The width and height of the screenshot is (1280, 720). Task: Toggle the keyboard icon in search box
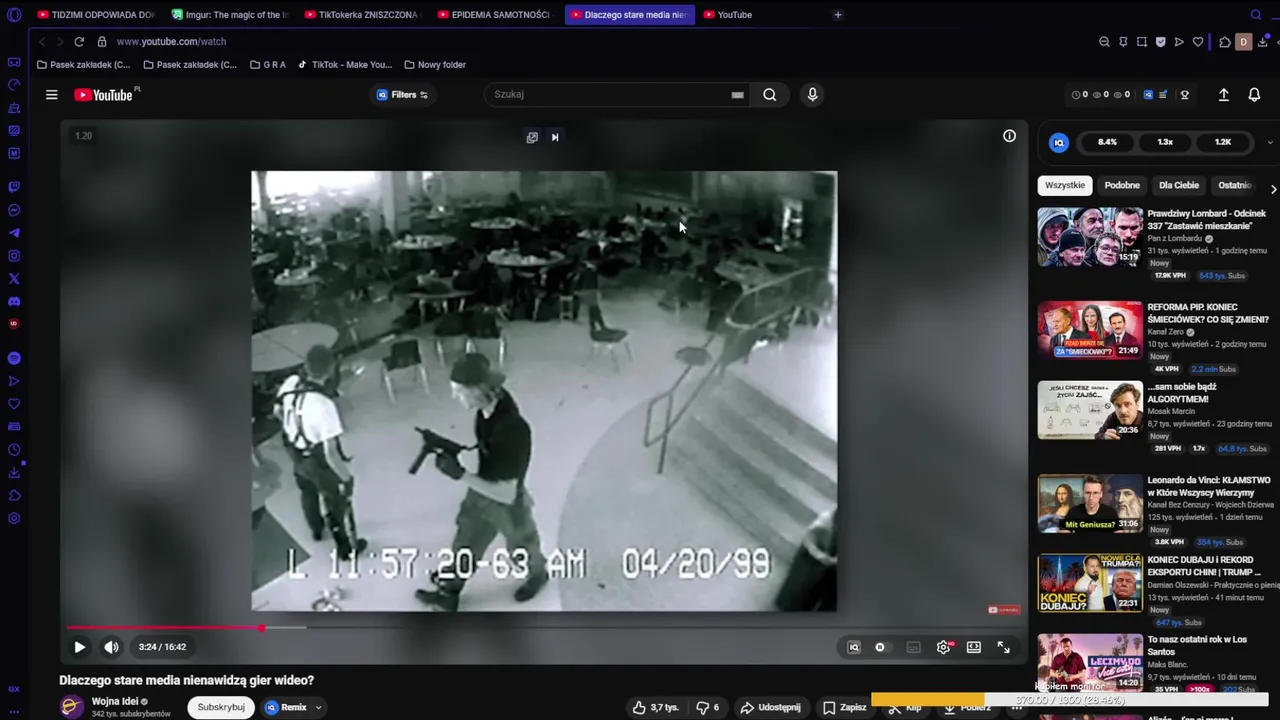point(737,95)
